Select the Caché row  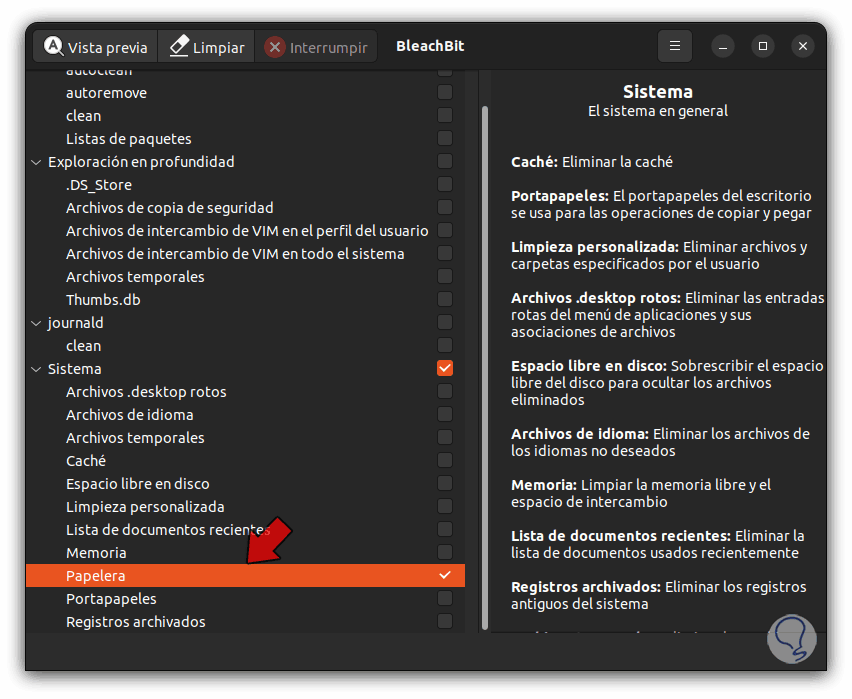(x=245, y=461)
